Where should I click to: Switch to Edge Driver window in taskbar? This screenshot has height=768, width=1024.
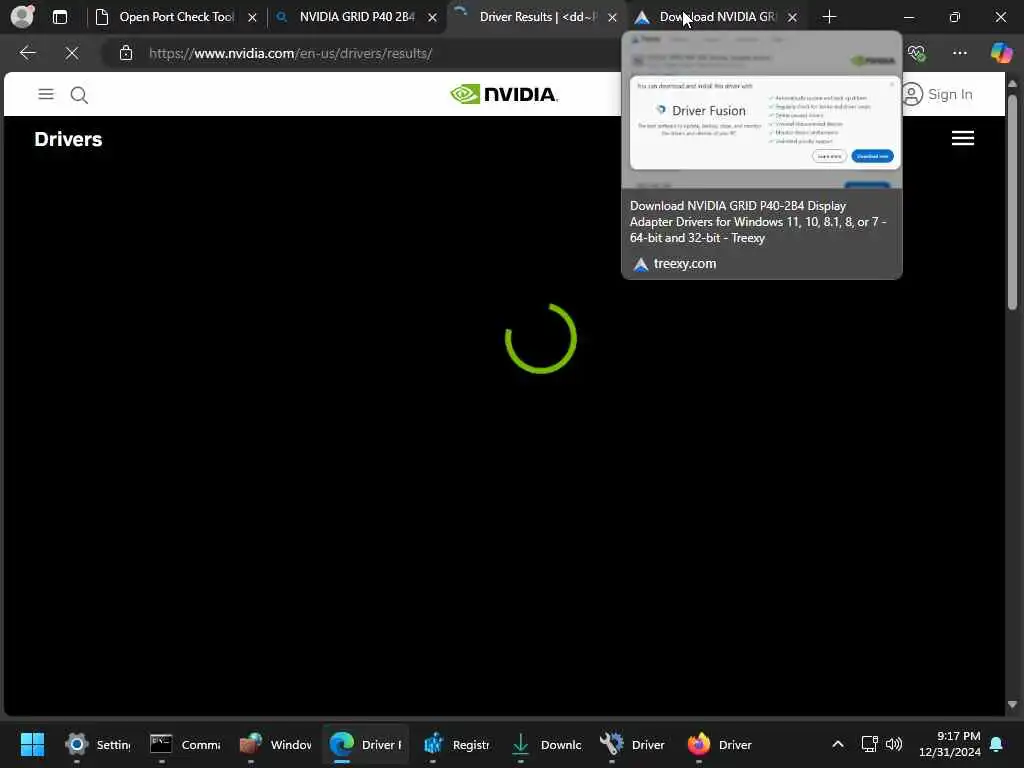click(x=366, y=744)
